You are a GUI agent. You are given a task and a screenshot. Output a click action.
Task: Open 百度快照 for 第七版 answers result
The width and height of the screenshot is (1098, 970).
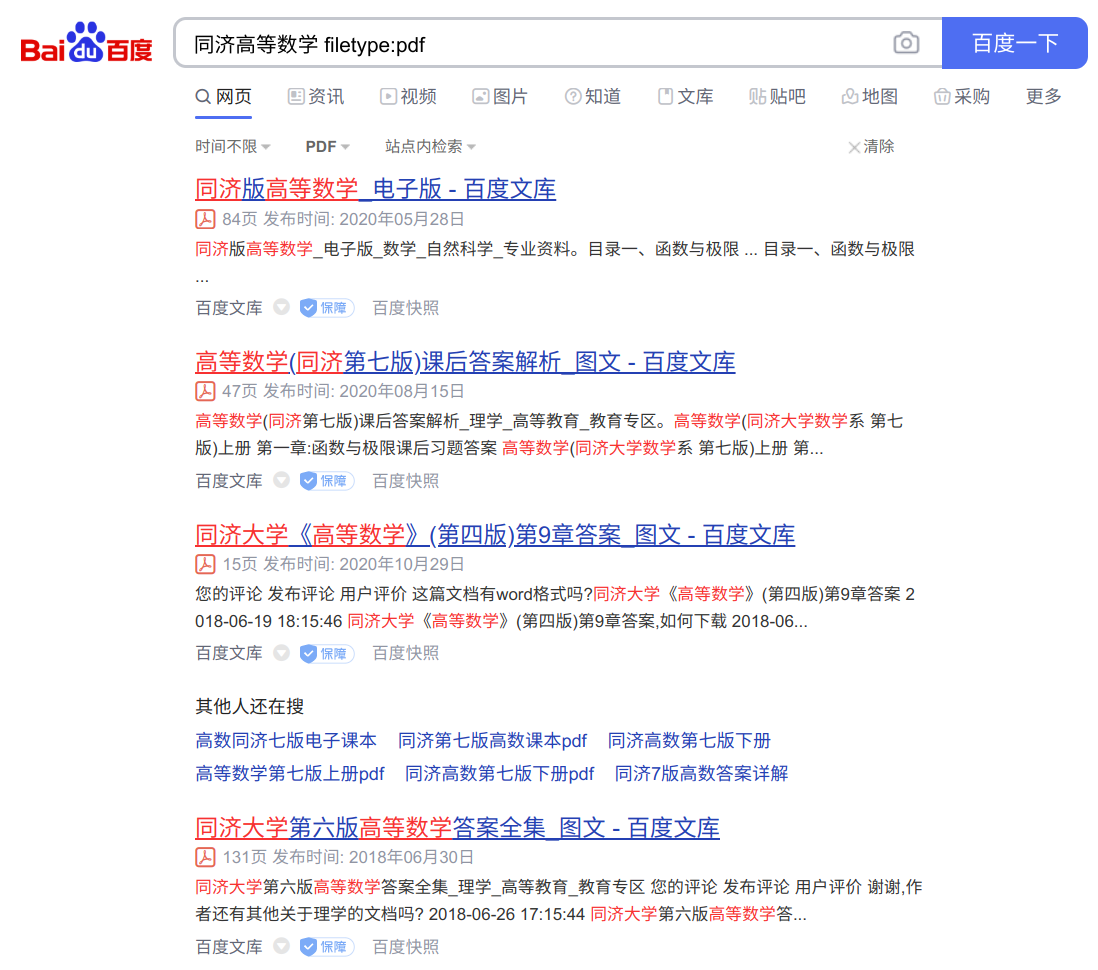(x=405, y=480)
